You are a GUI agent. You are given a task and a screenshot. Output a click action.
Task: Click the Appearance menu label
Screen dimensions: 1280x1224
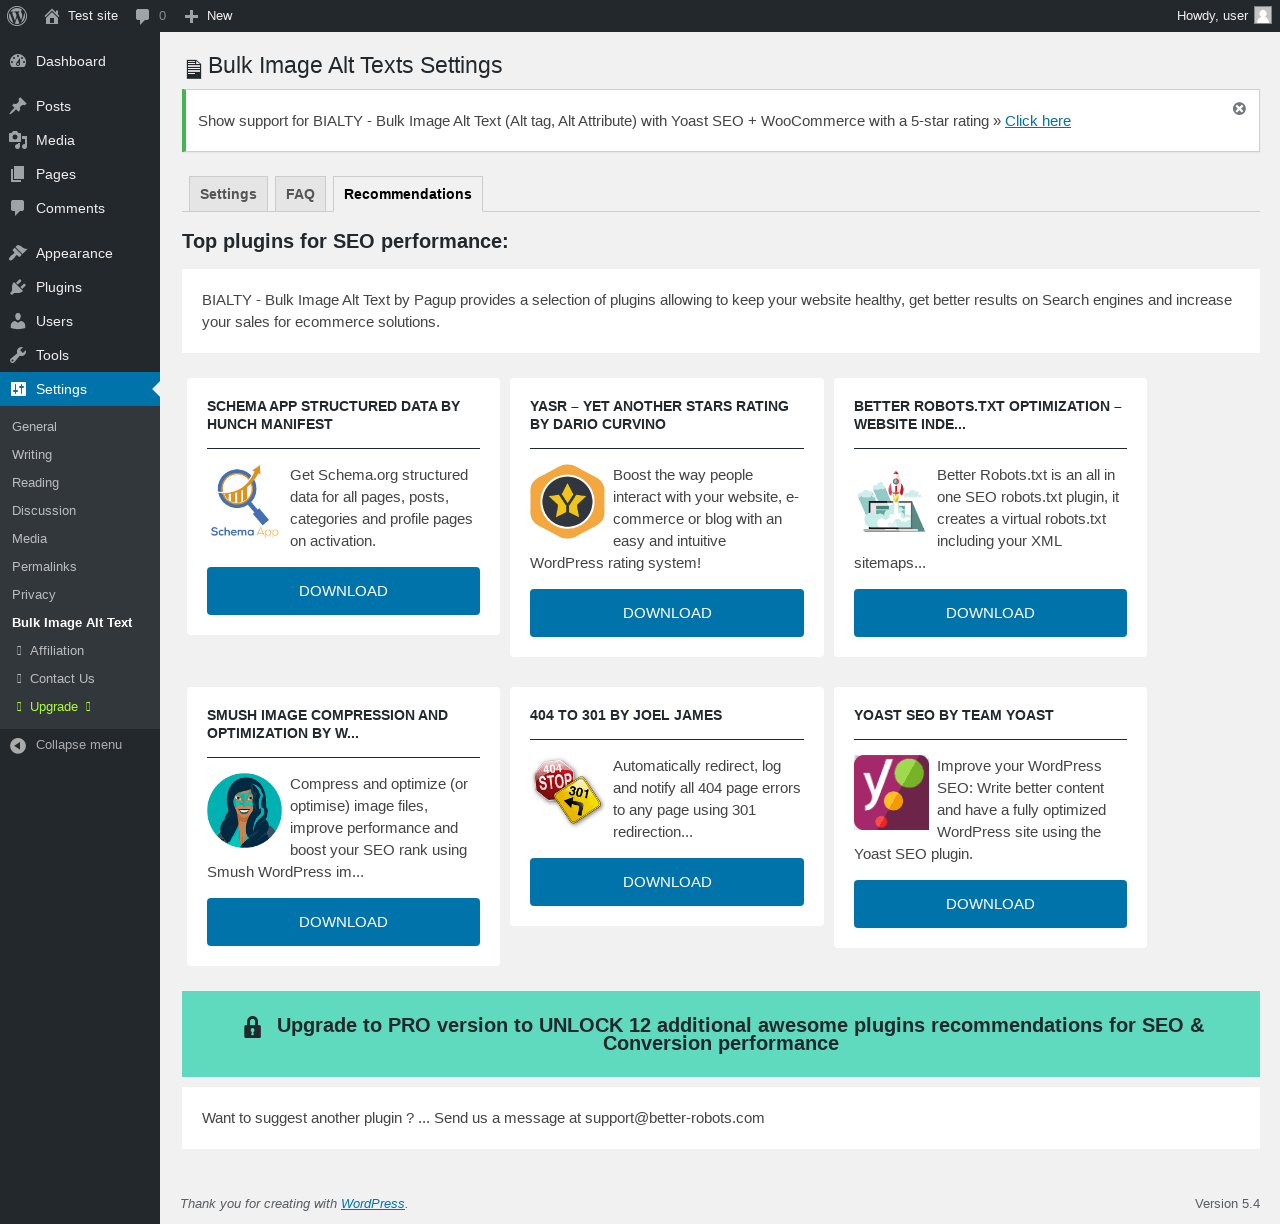pos(74,253)
